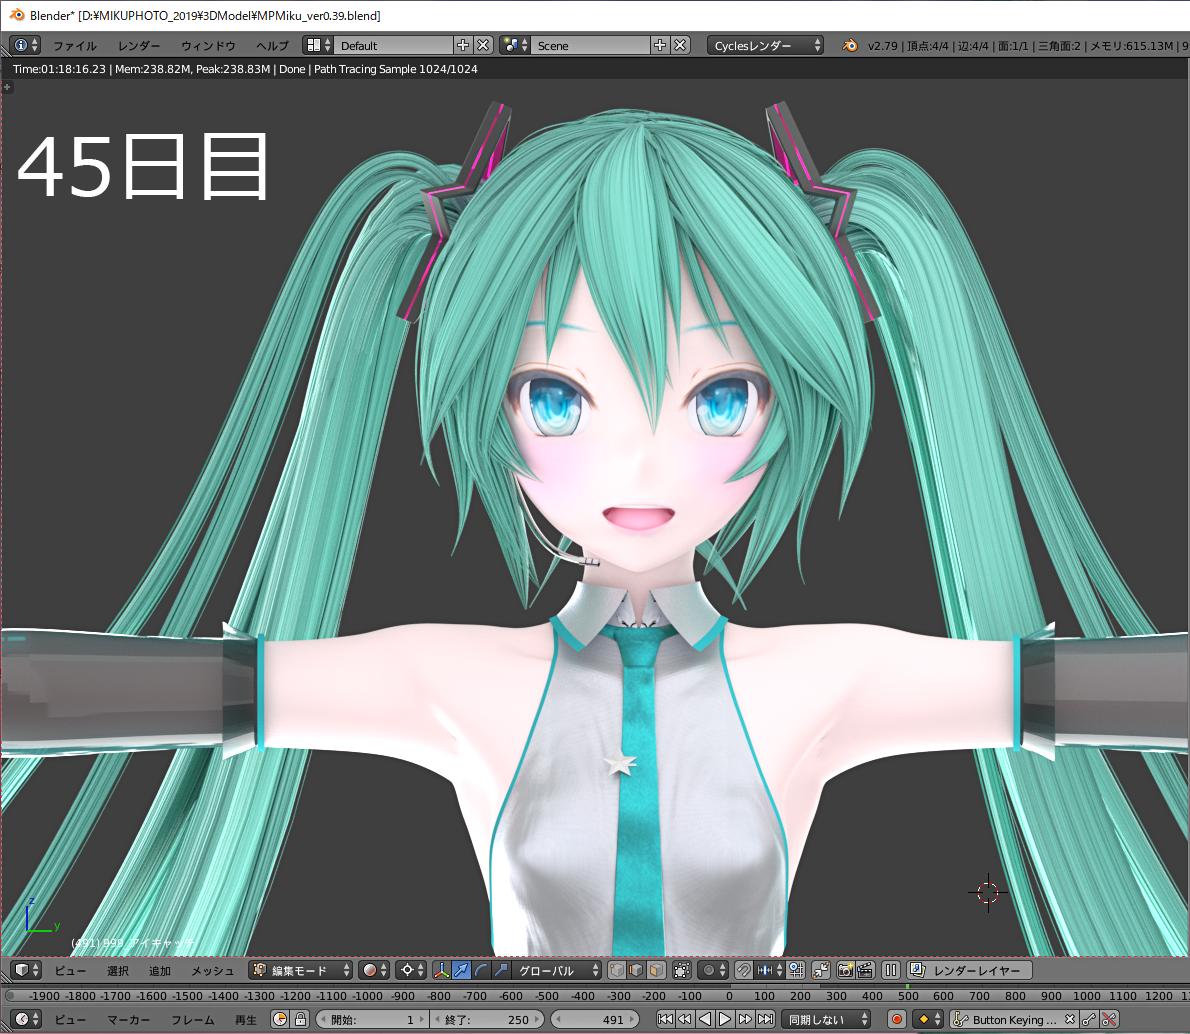Jump to the first frame
This screenshot has height=1034, width=1190.
point(666,1019)
